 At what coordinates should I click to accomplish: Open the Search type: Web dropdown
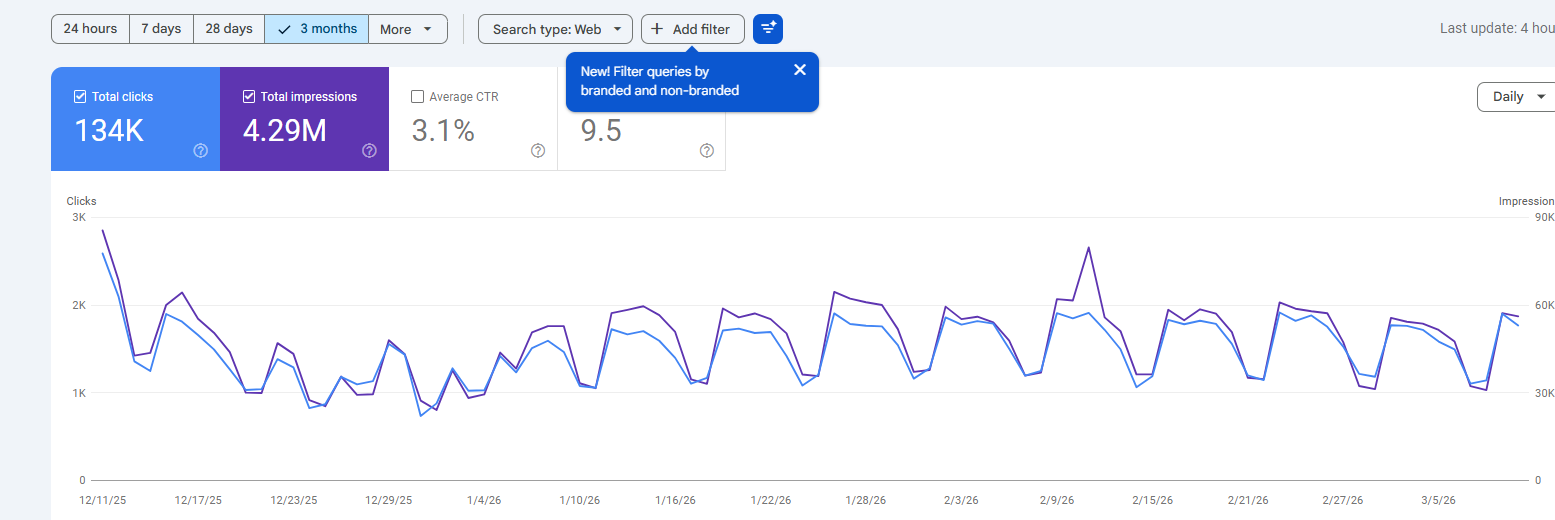tap(555, 29)
